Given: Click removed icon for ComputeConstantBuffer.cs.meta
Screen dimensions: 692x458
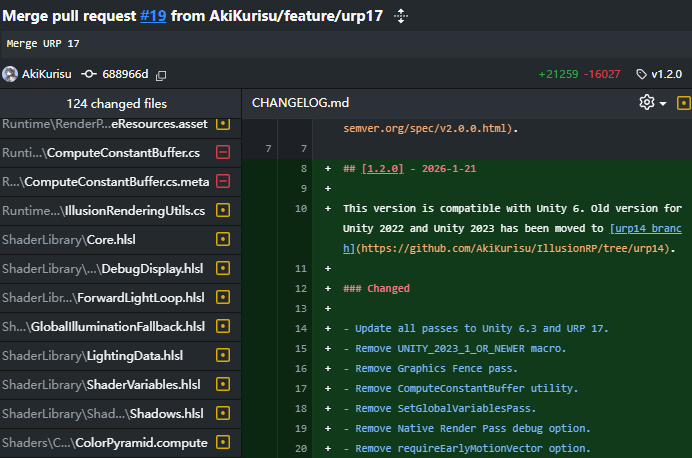Looking at the screenshot, I should [223, 182].
